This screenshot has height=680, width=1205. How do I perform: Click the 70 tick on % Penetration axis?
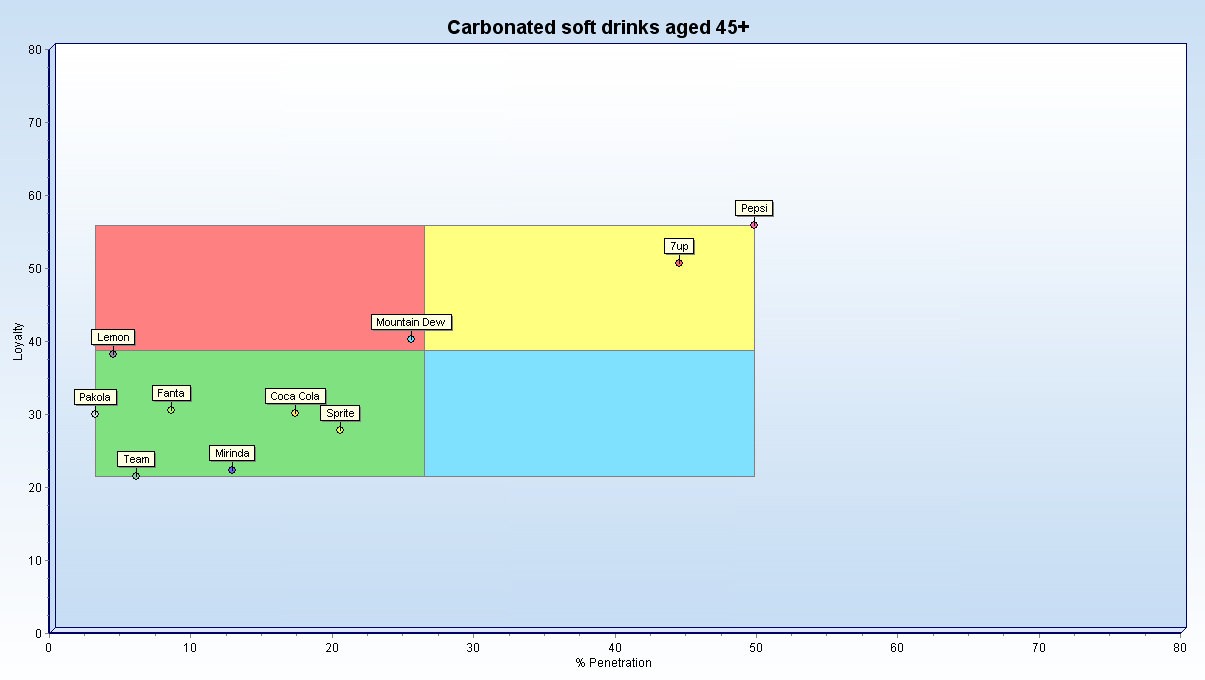point(1039,648)
